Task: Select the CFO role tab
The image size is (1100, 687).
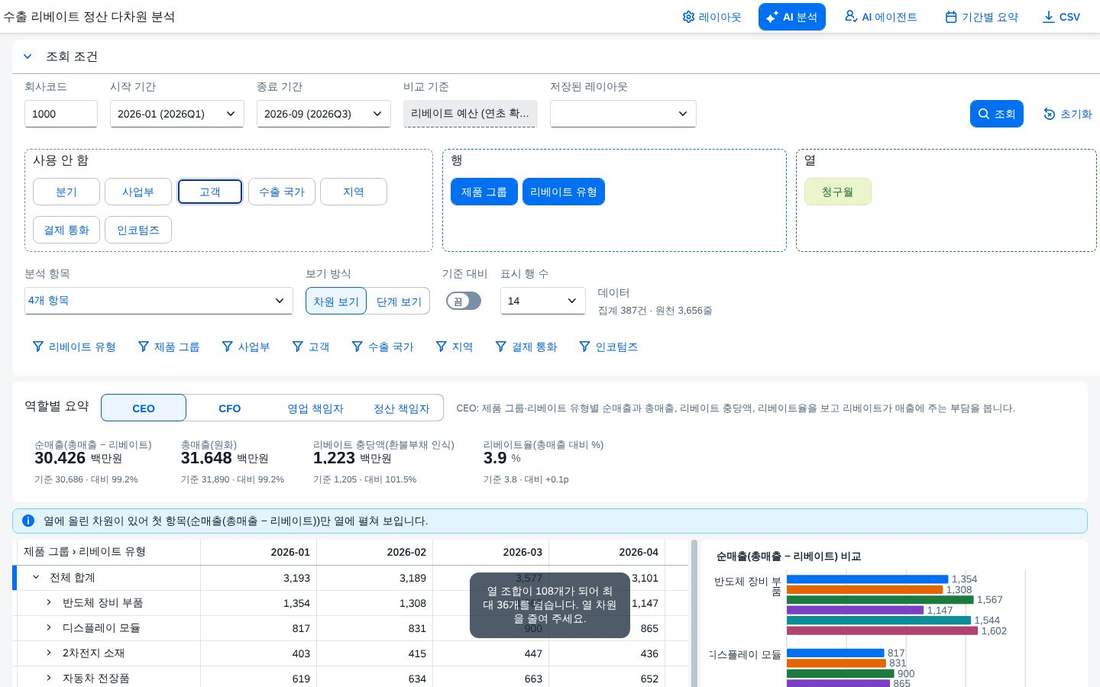Action: pyautogui.click(x=229, y=408)
